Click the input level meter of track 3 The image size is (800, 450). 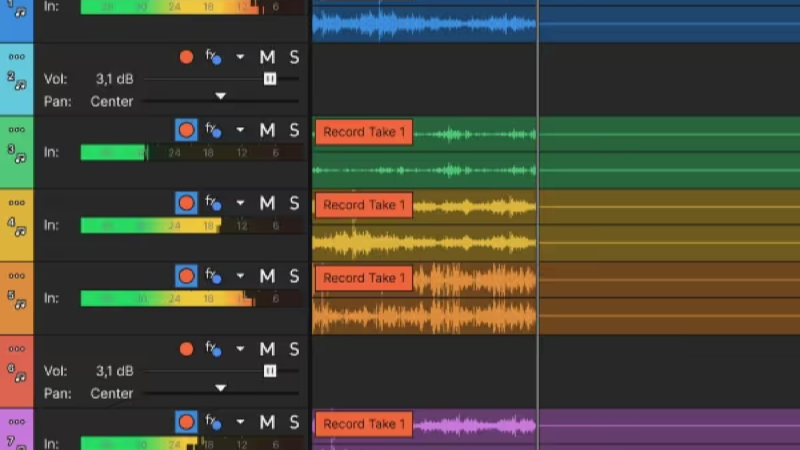click(191, 153)
